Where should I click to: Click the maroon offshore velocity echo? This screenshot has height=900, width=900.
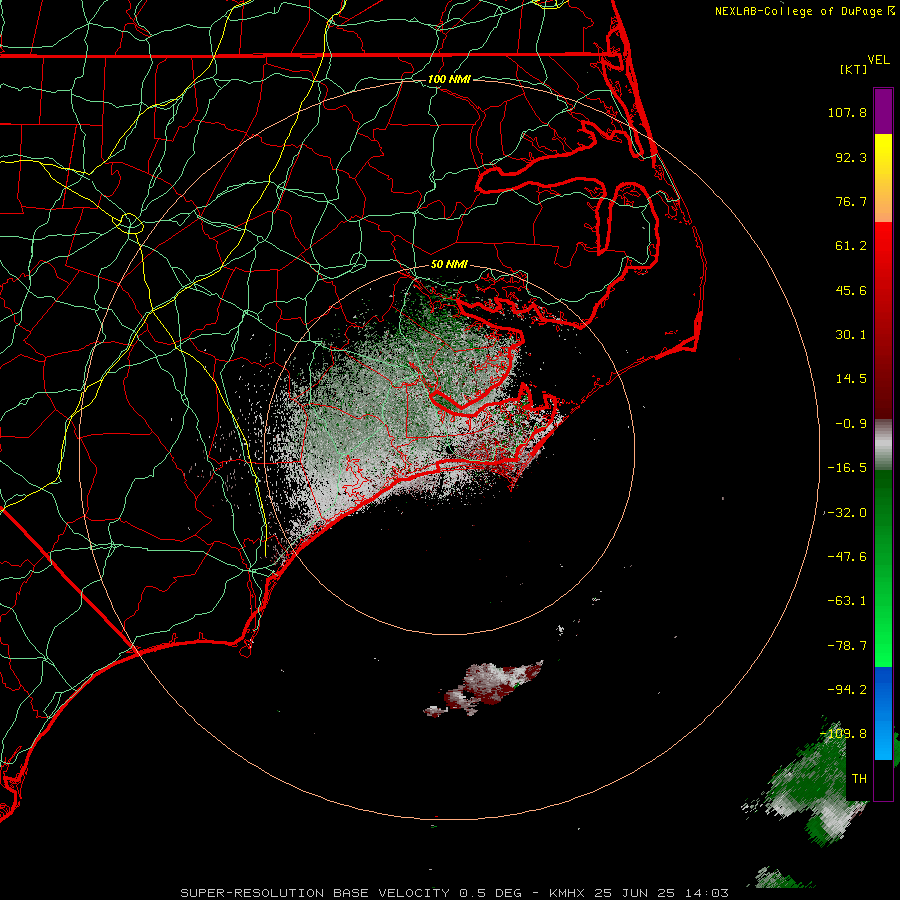(488, 687)
